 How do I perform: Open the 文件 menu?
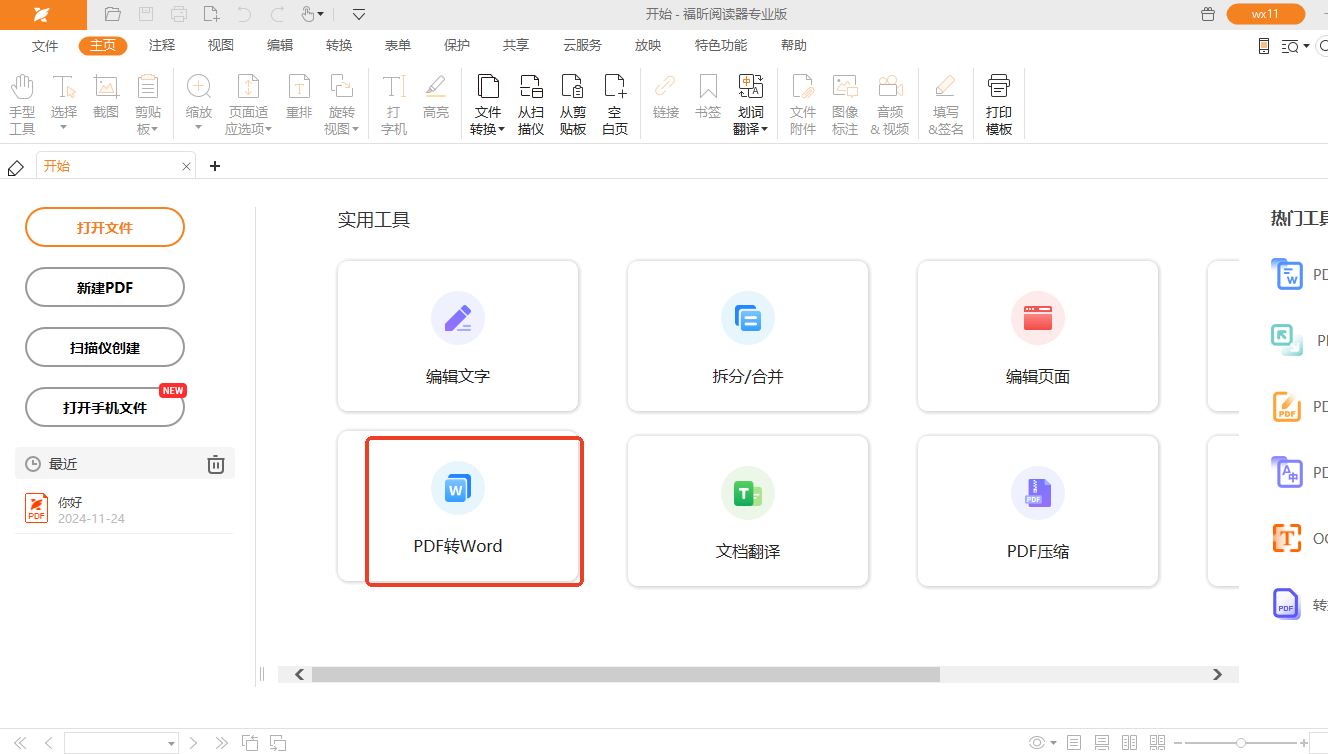[x=45, y=46]
